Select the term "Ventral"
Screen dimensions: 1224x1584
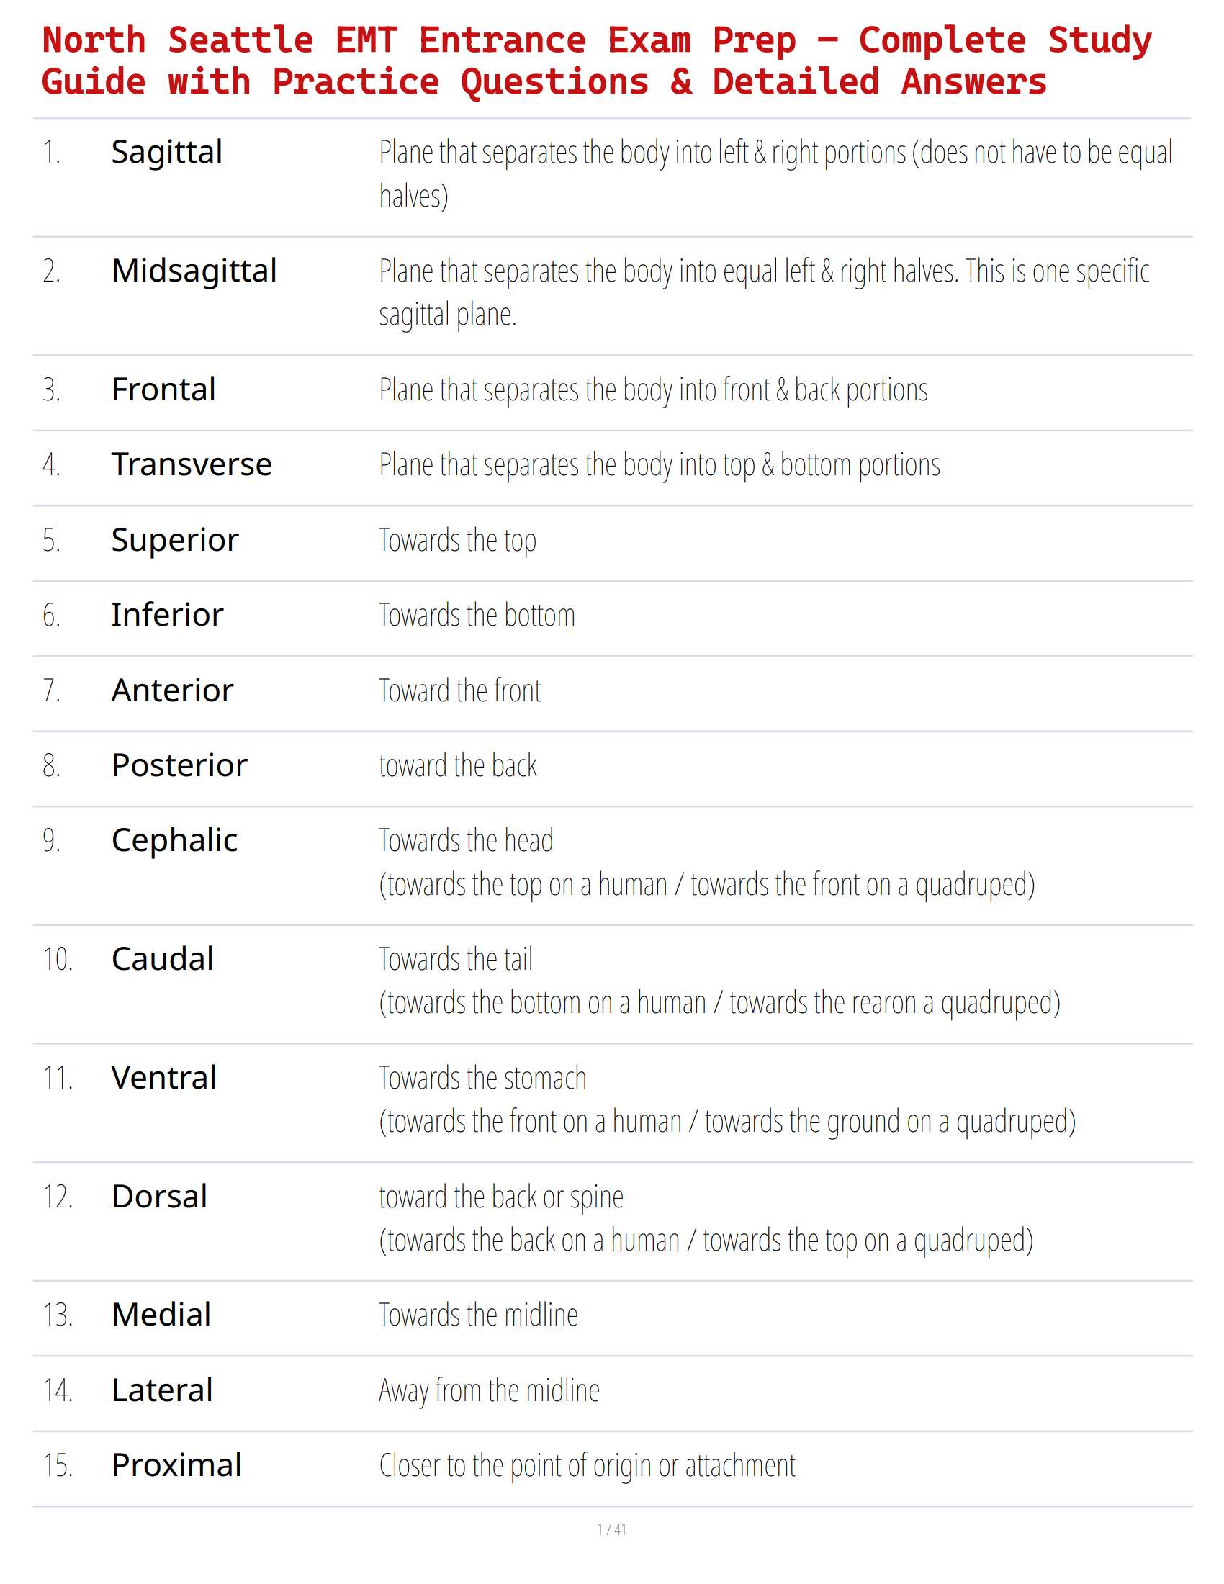pos(164,1078)
